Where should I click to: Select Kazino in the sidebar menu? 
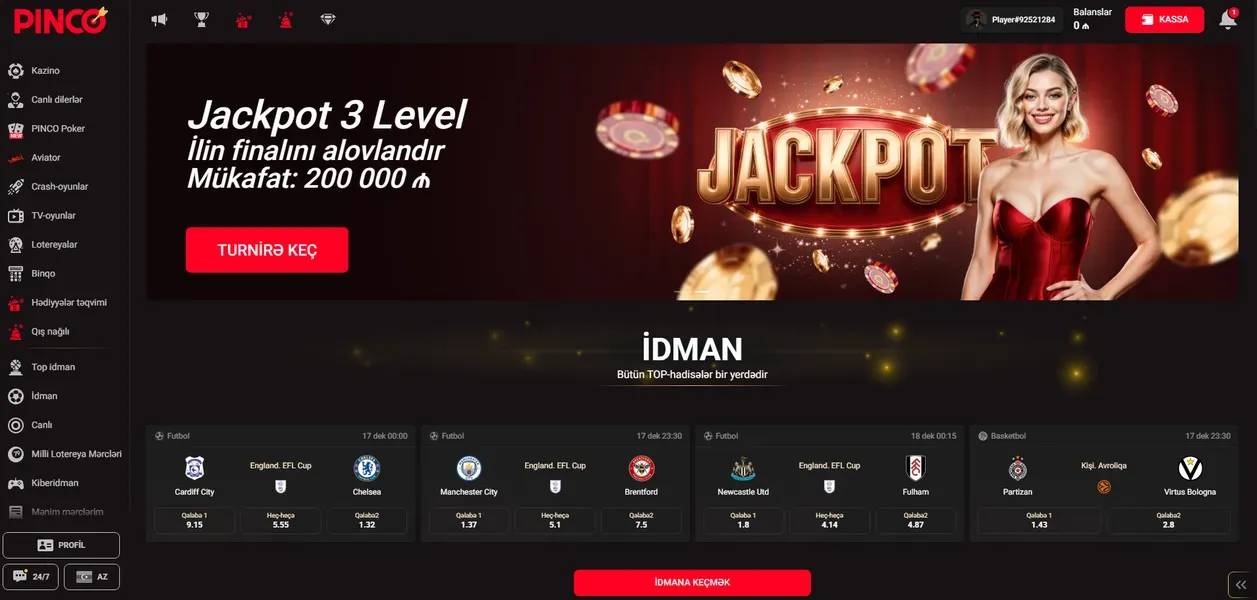45,71
